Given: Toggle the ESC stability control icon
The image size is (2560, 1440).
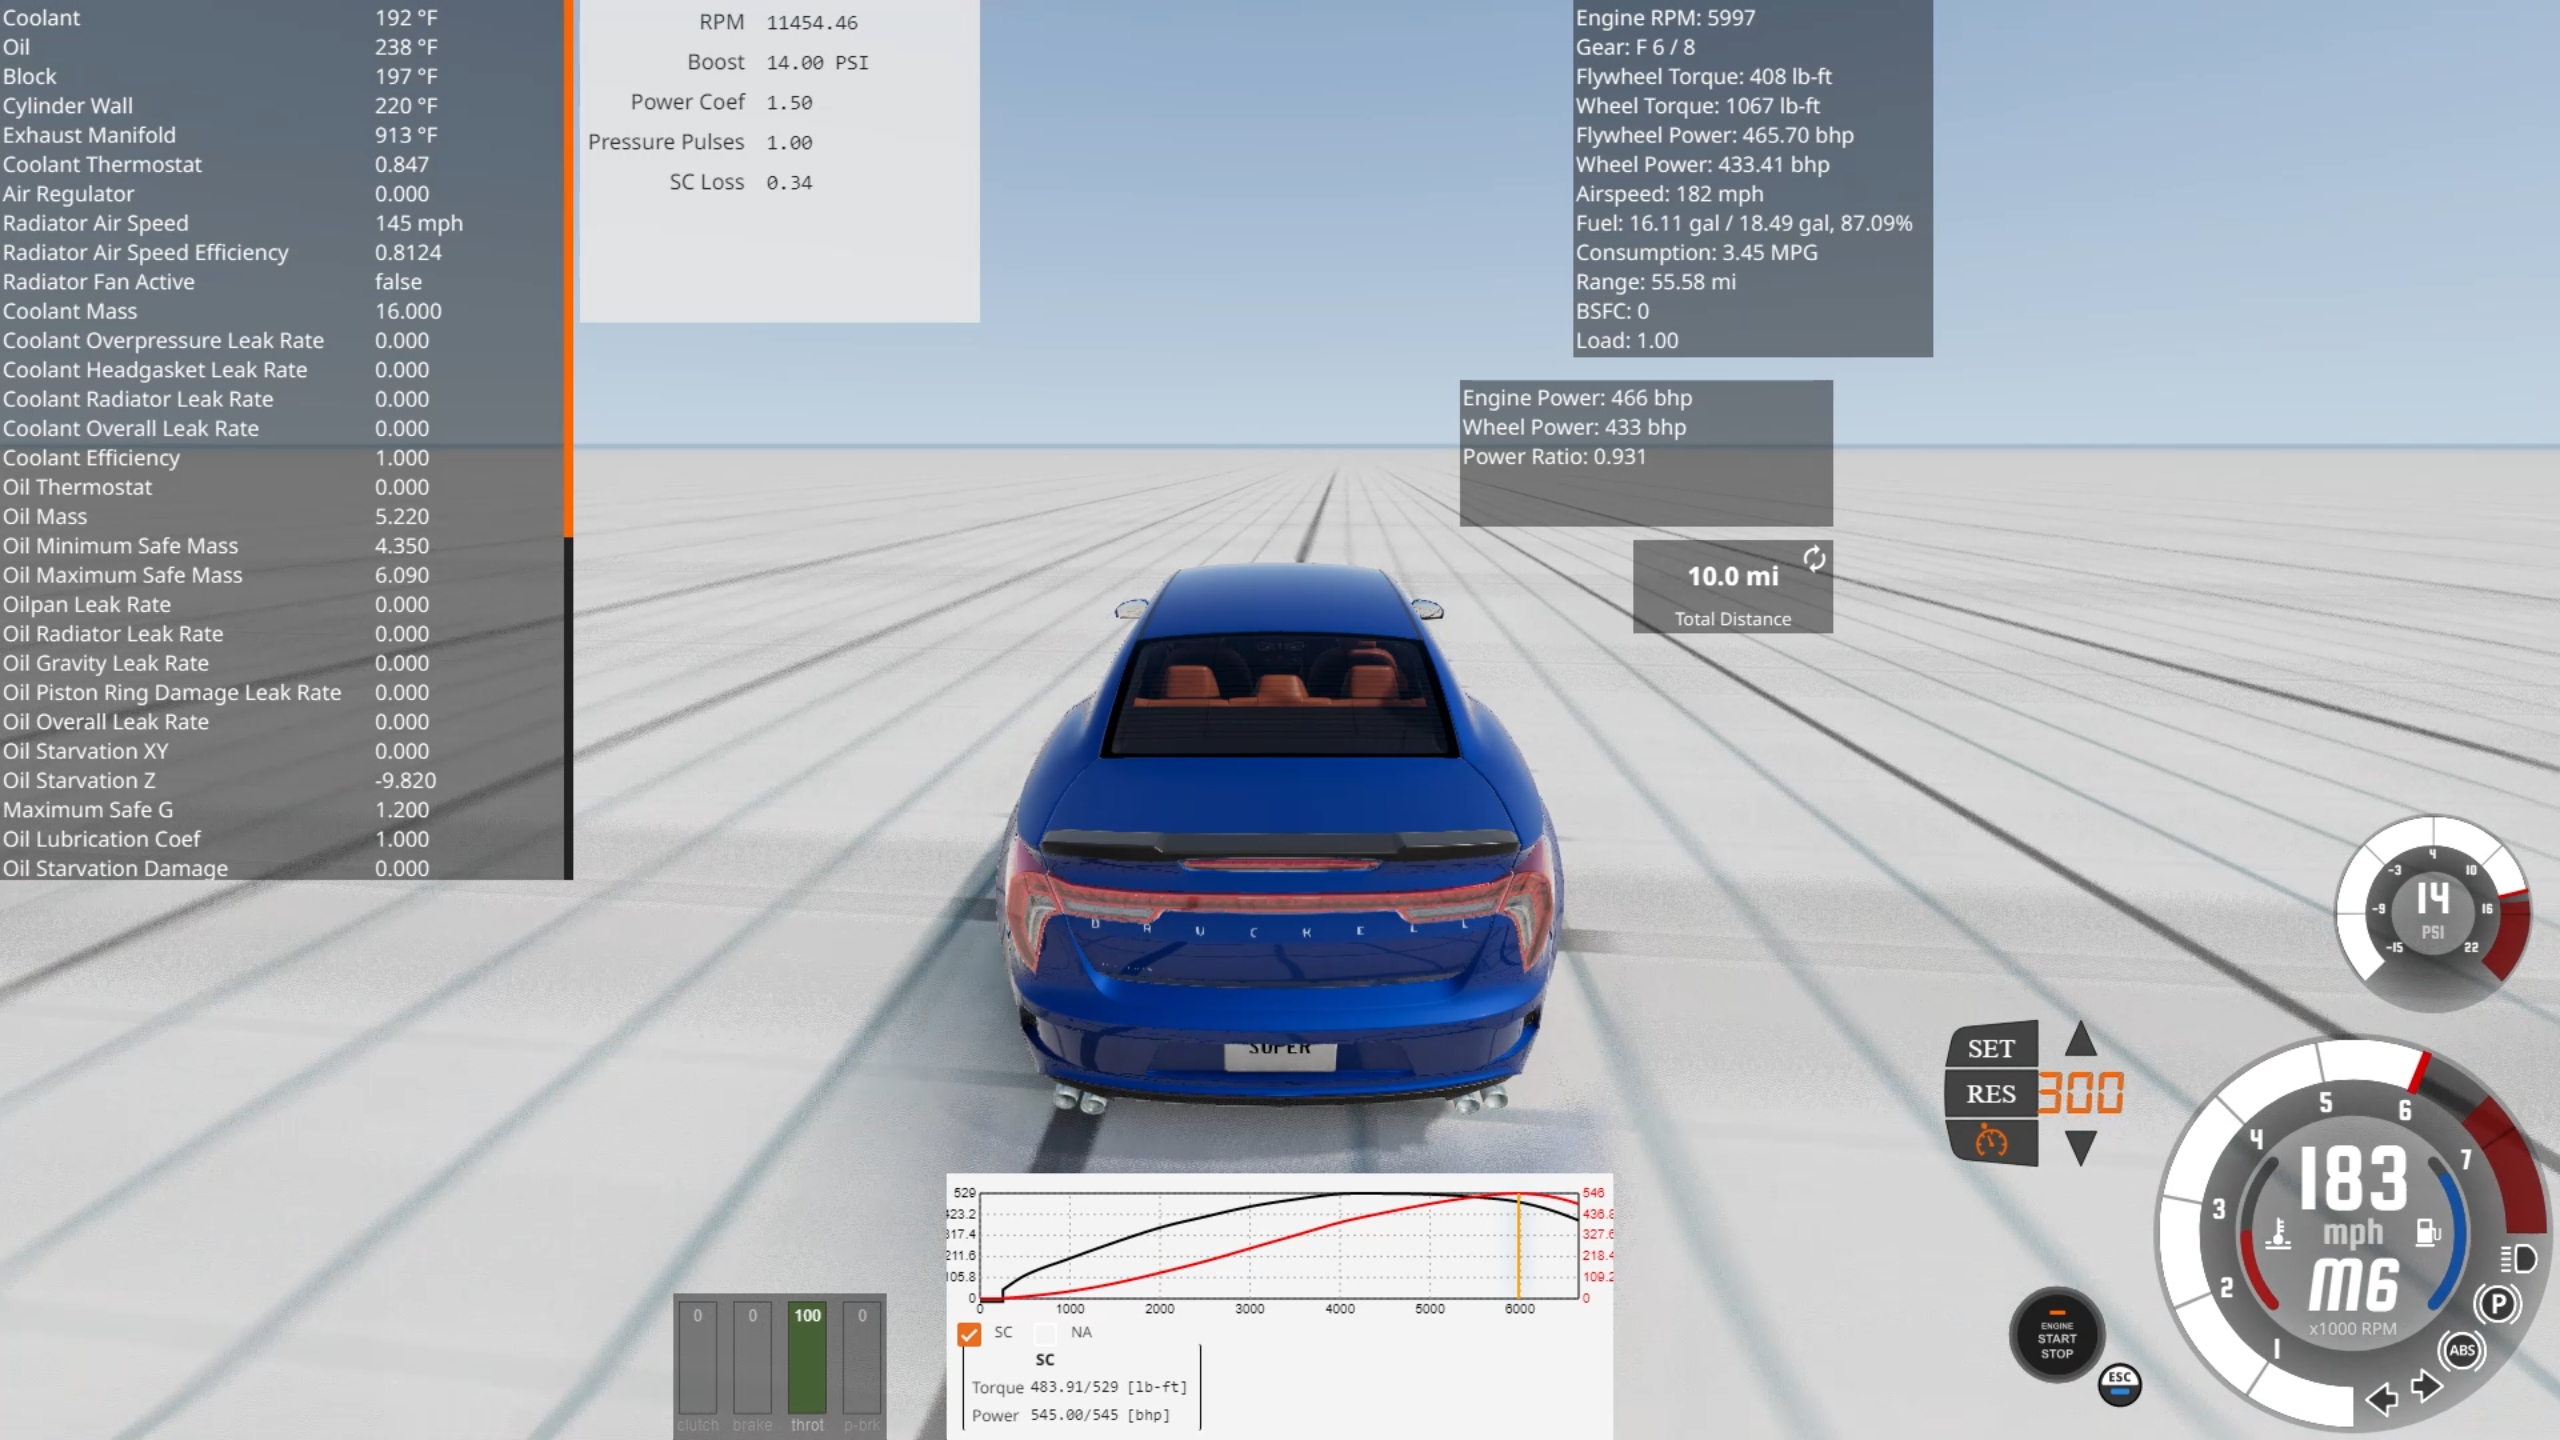Looking at the screenshot, I should [x=2119, y=1384].
